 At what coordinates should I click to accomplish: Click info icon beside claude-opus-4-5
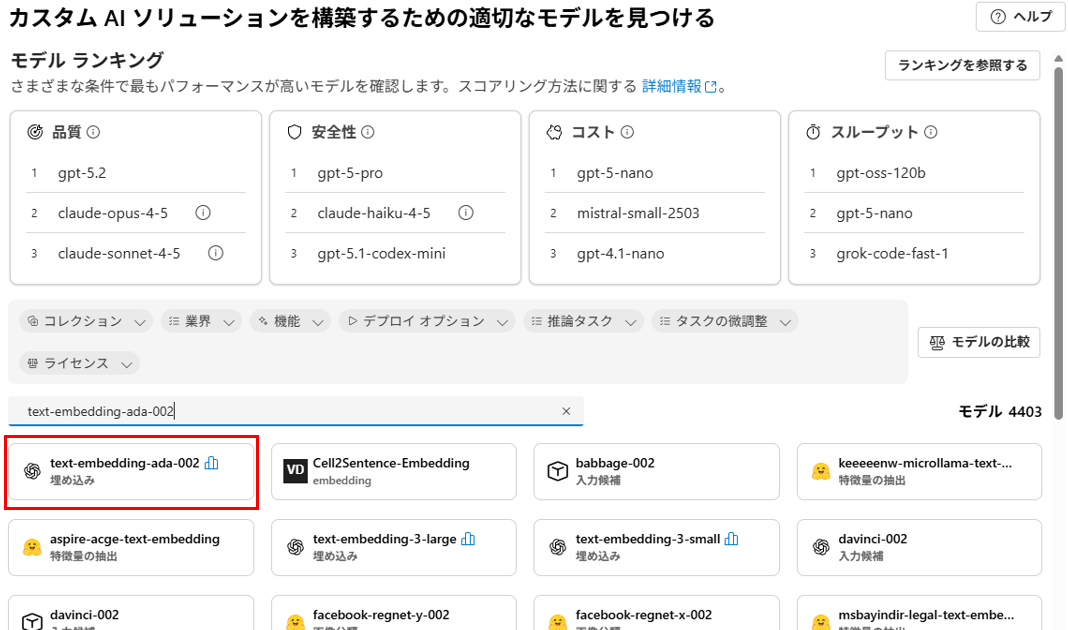point(203,212)
